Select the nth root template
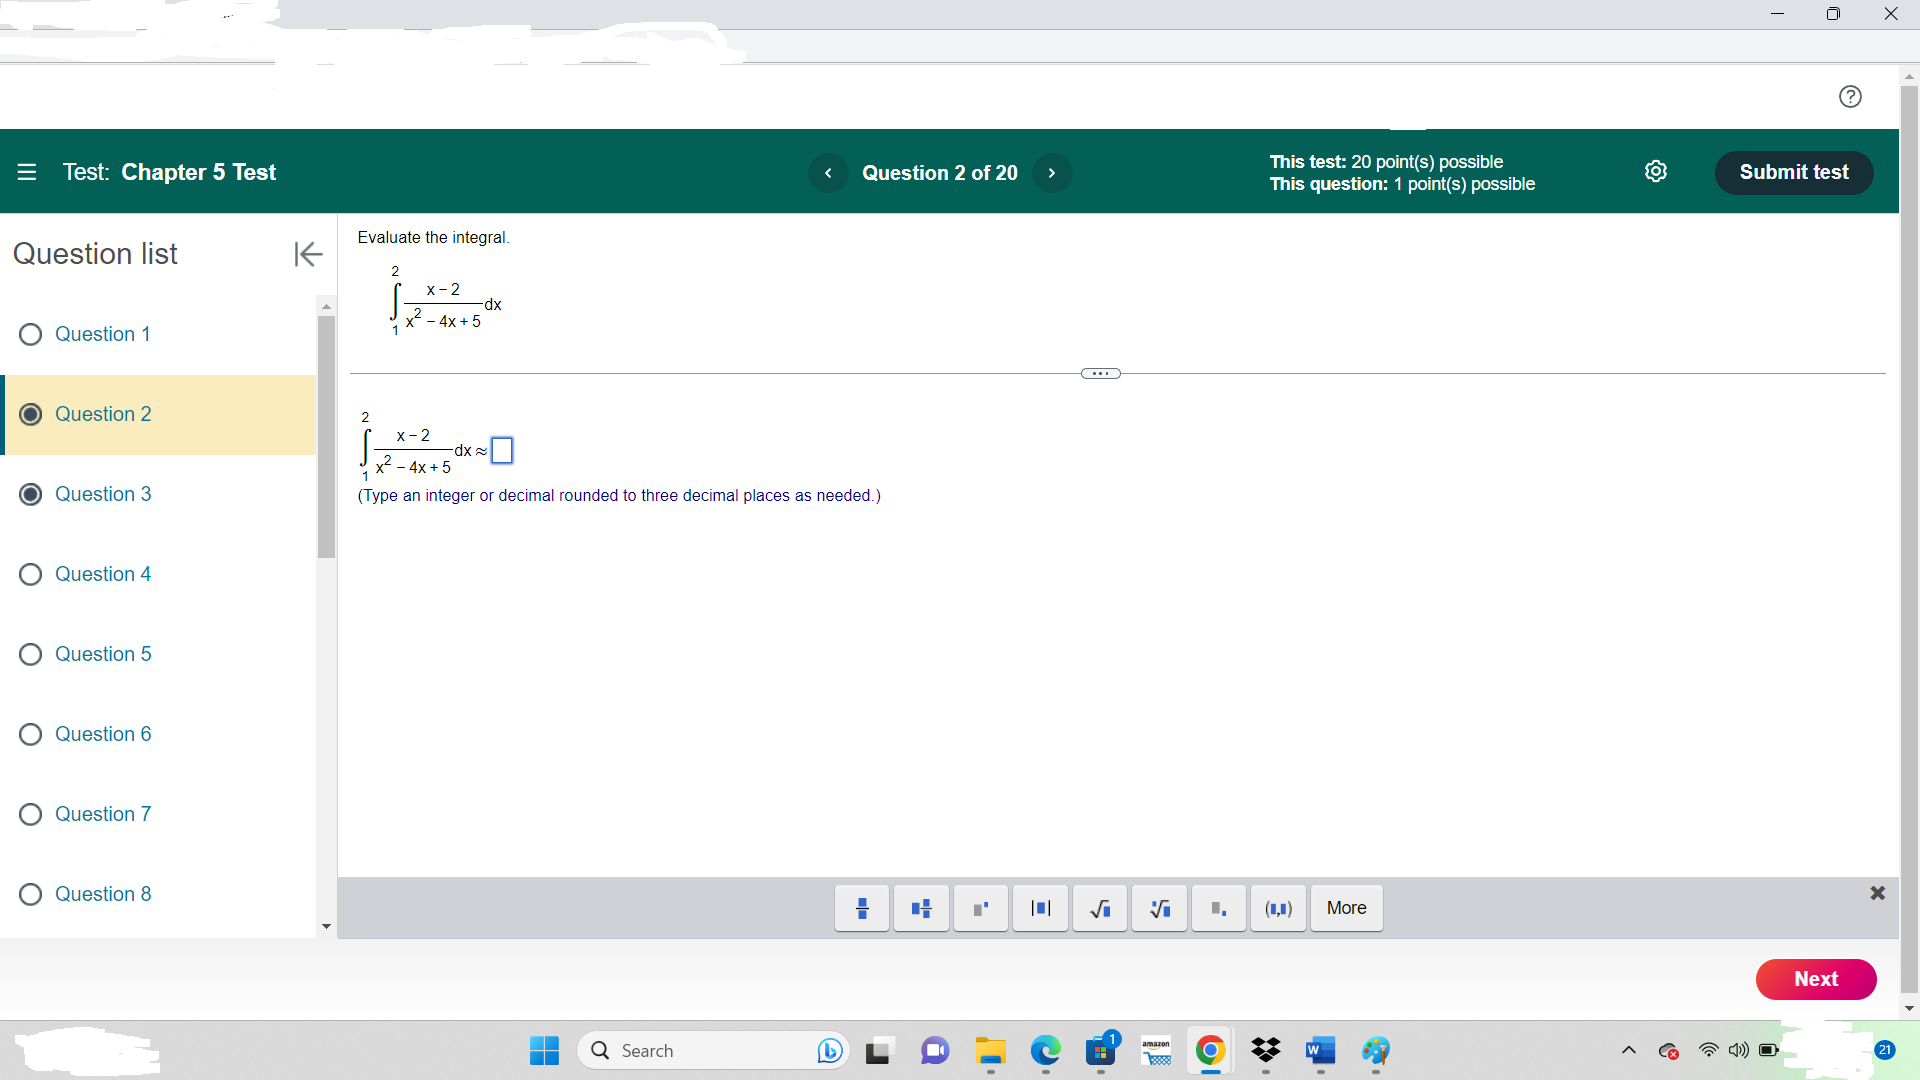Viewport: 1920px width, 1080px height. pyautogui.click(x=1159, y=908)
